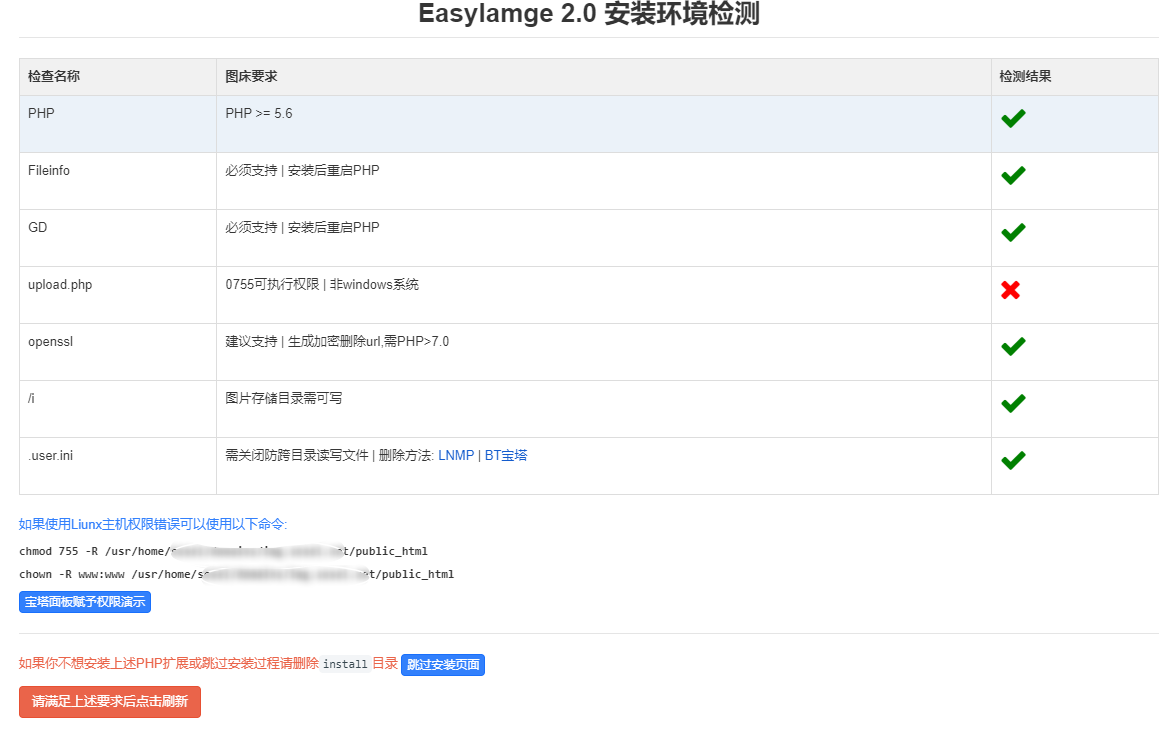Click the green checkmark in the .user.ini row
This screenshot has width=1167, height=729.
tap(1013, 460)
